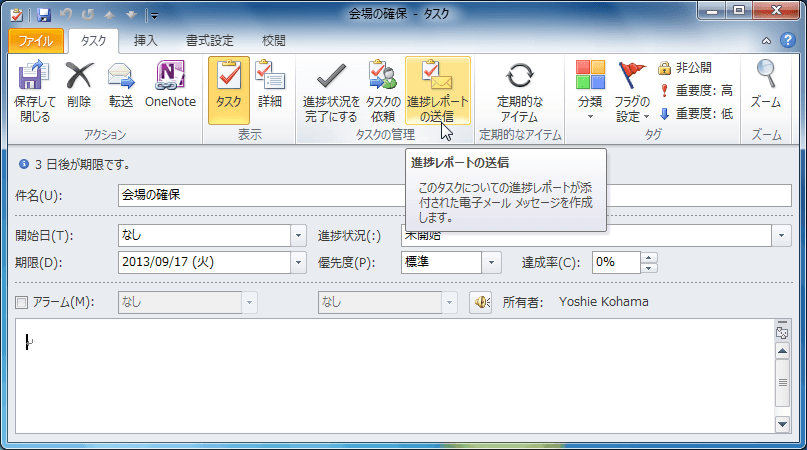This screenshot has width=807, height=450.
Task: Minimize the ribbon with the chevron
Action: [x=766, y=41]
